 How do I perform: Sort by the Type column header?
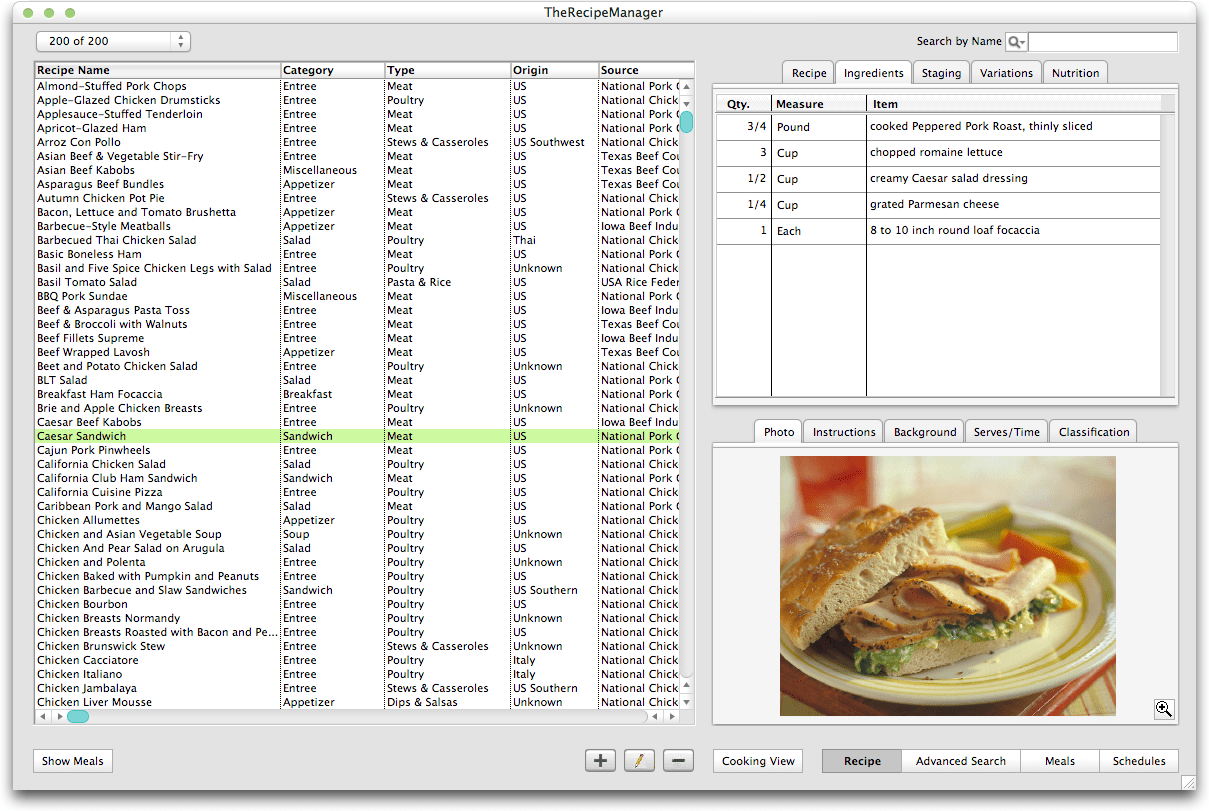(447, 70)
